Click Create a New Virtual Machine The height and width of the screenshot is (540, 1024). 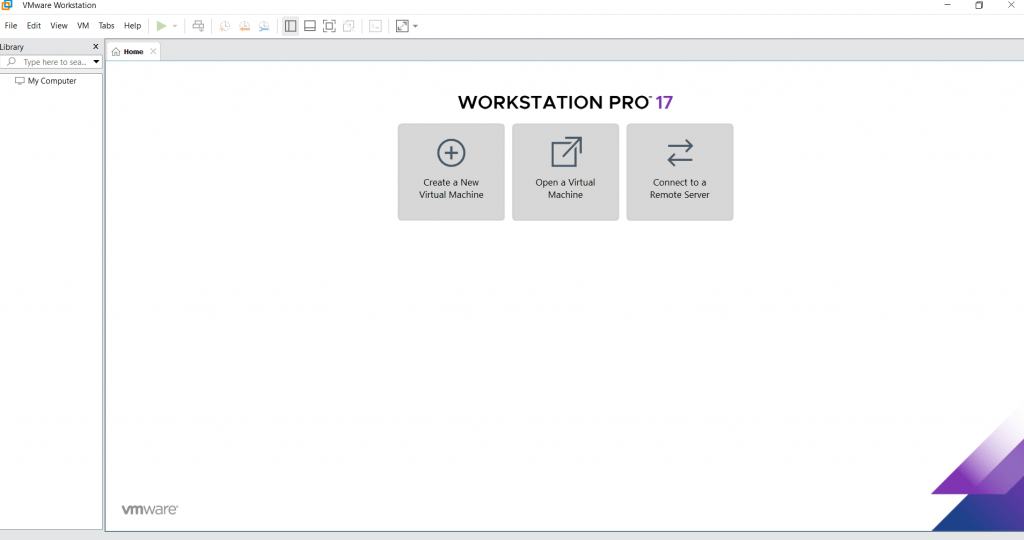451,172
